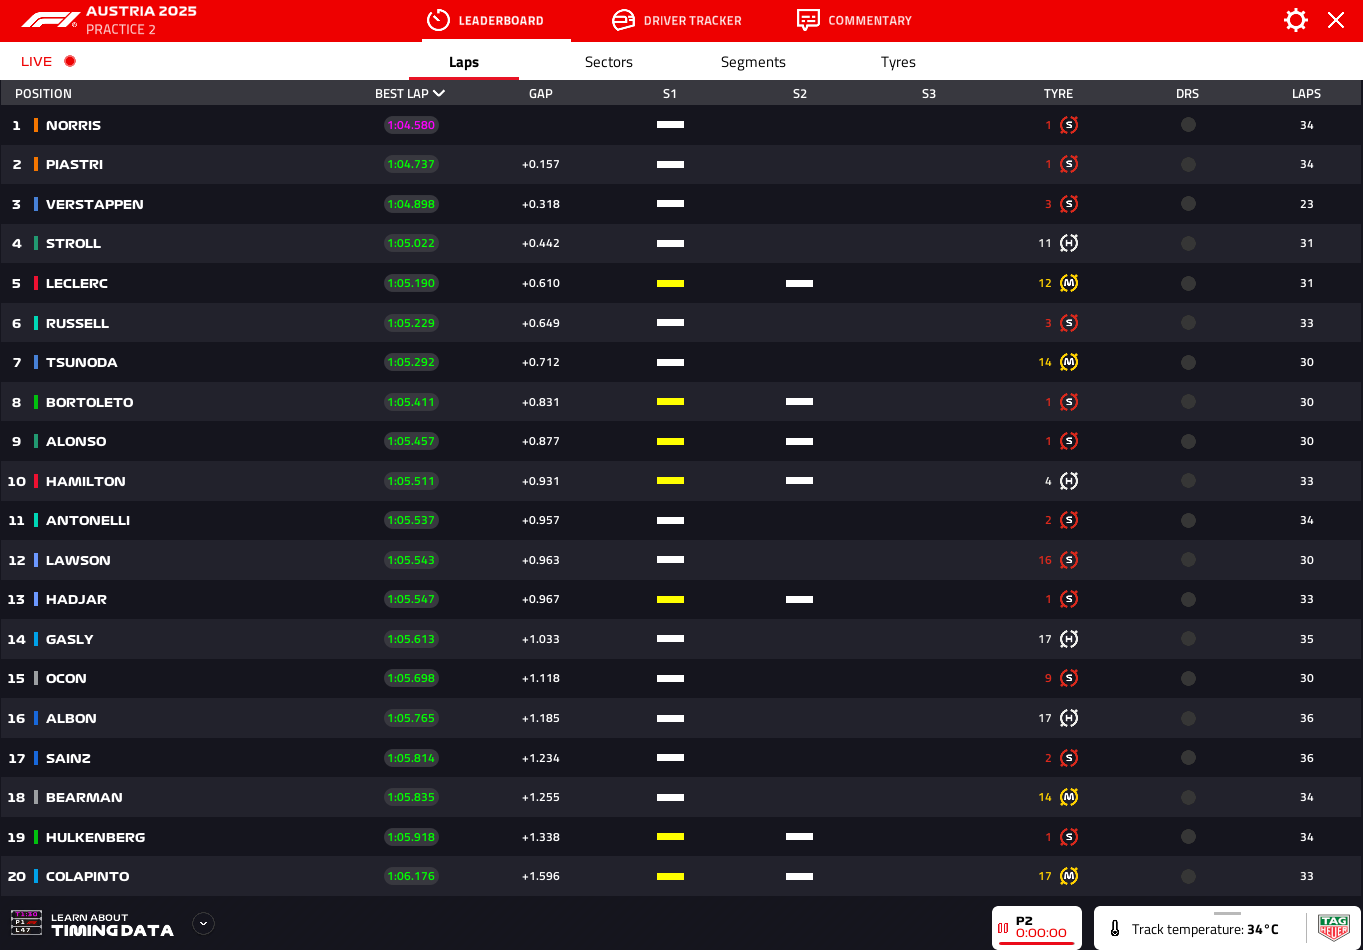
Task: Select the Tyres sub-tab
Action: point(898,62)
